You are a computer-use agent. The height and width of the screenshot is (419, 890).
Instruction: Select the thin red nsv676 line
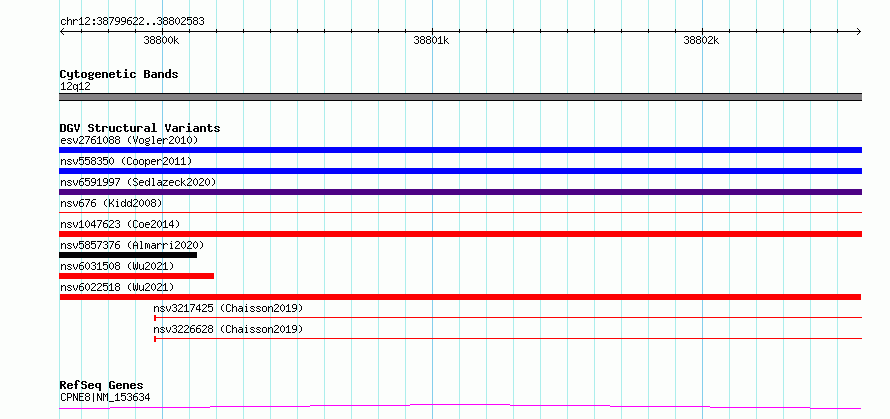point(460,213)
